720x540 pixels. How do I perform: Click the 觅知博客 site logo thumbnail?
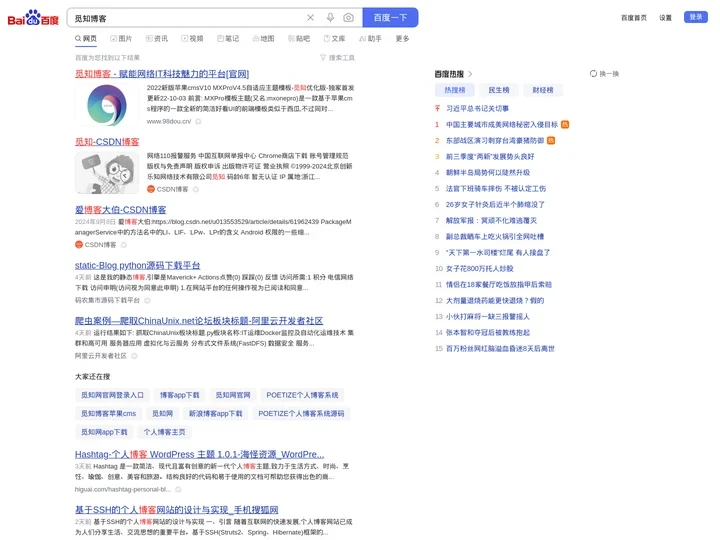click(107, 105)
